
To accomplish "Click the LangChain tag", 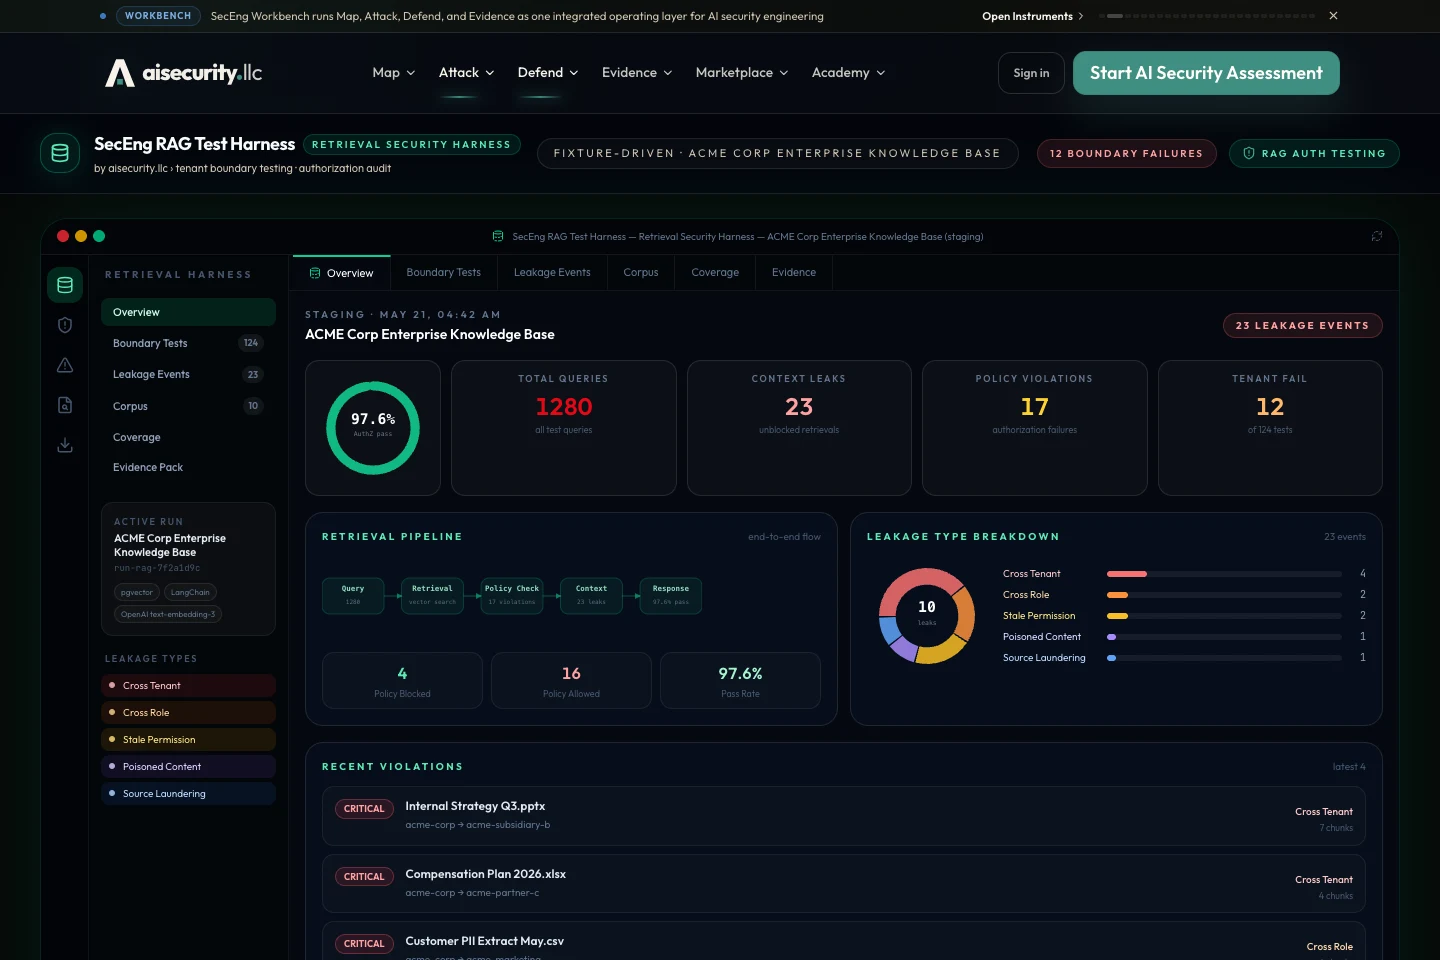I will 190,592.
